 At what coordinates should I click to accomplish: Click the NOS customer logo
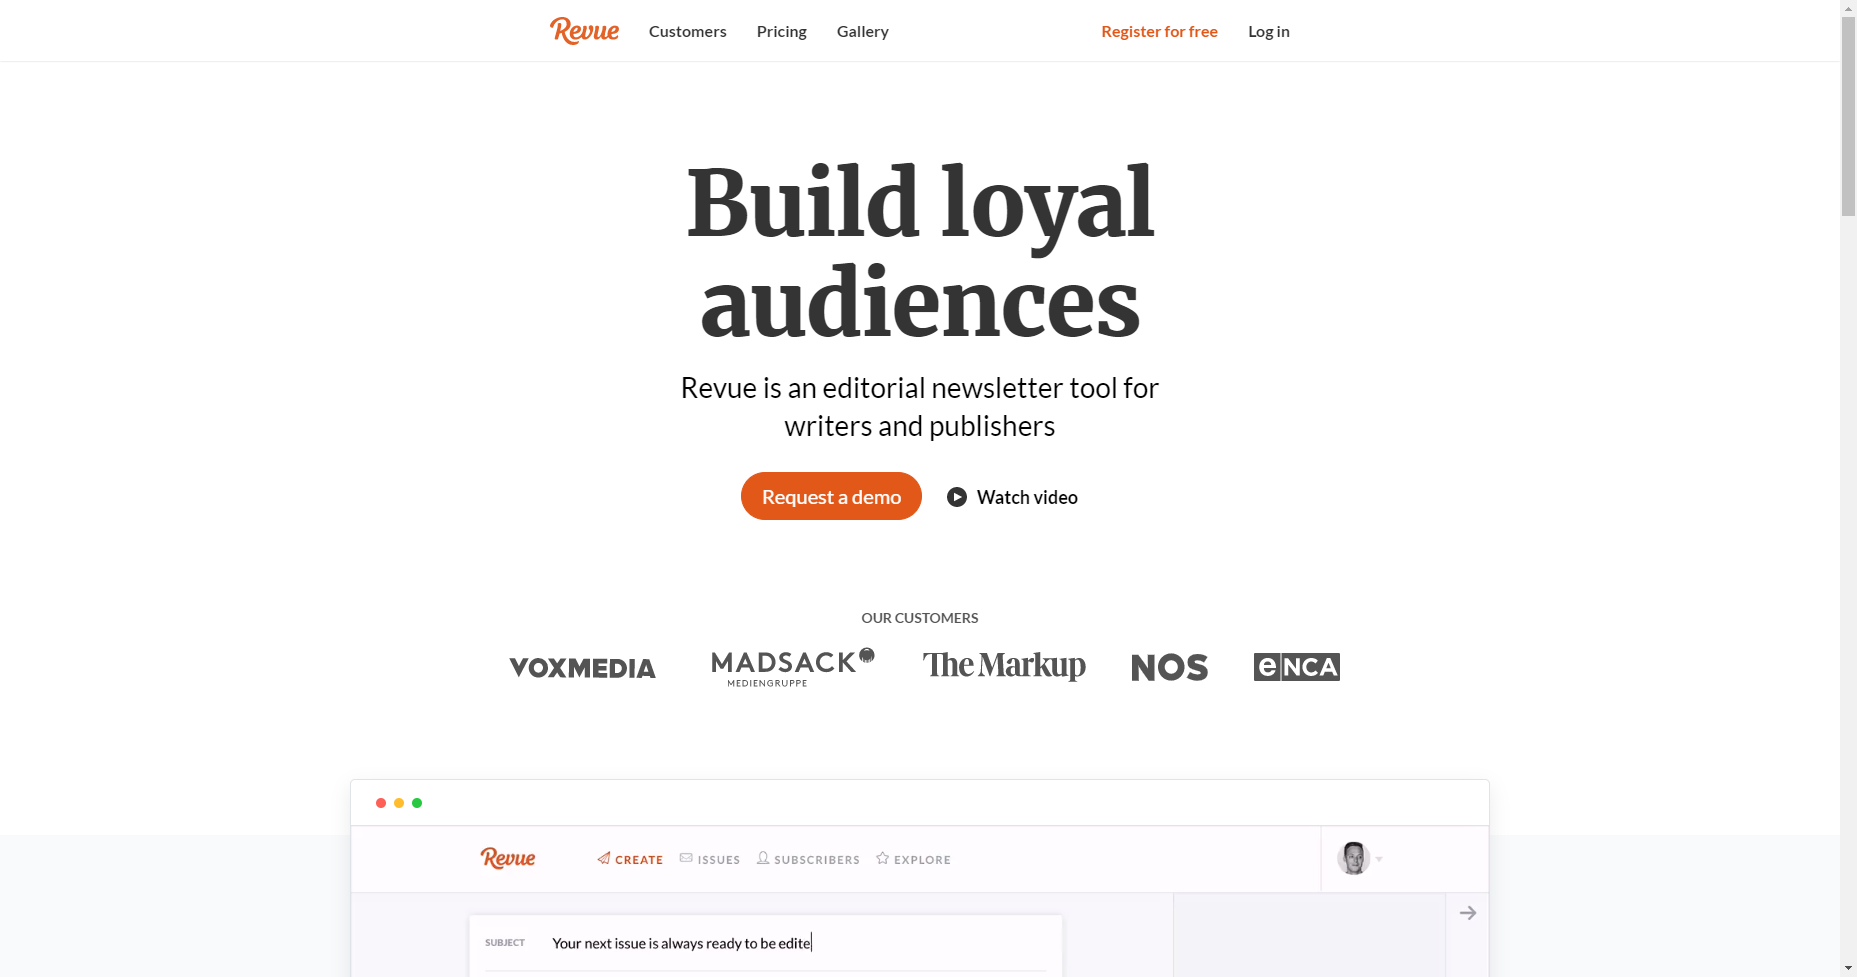coord(1169,667)
